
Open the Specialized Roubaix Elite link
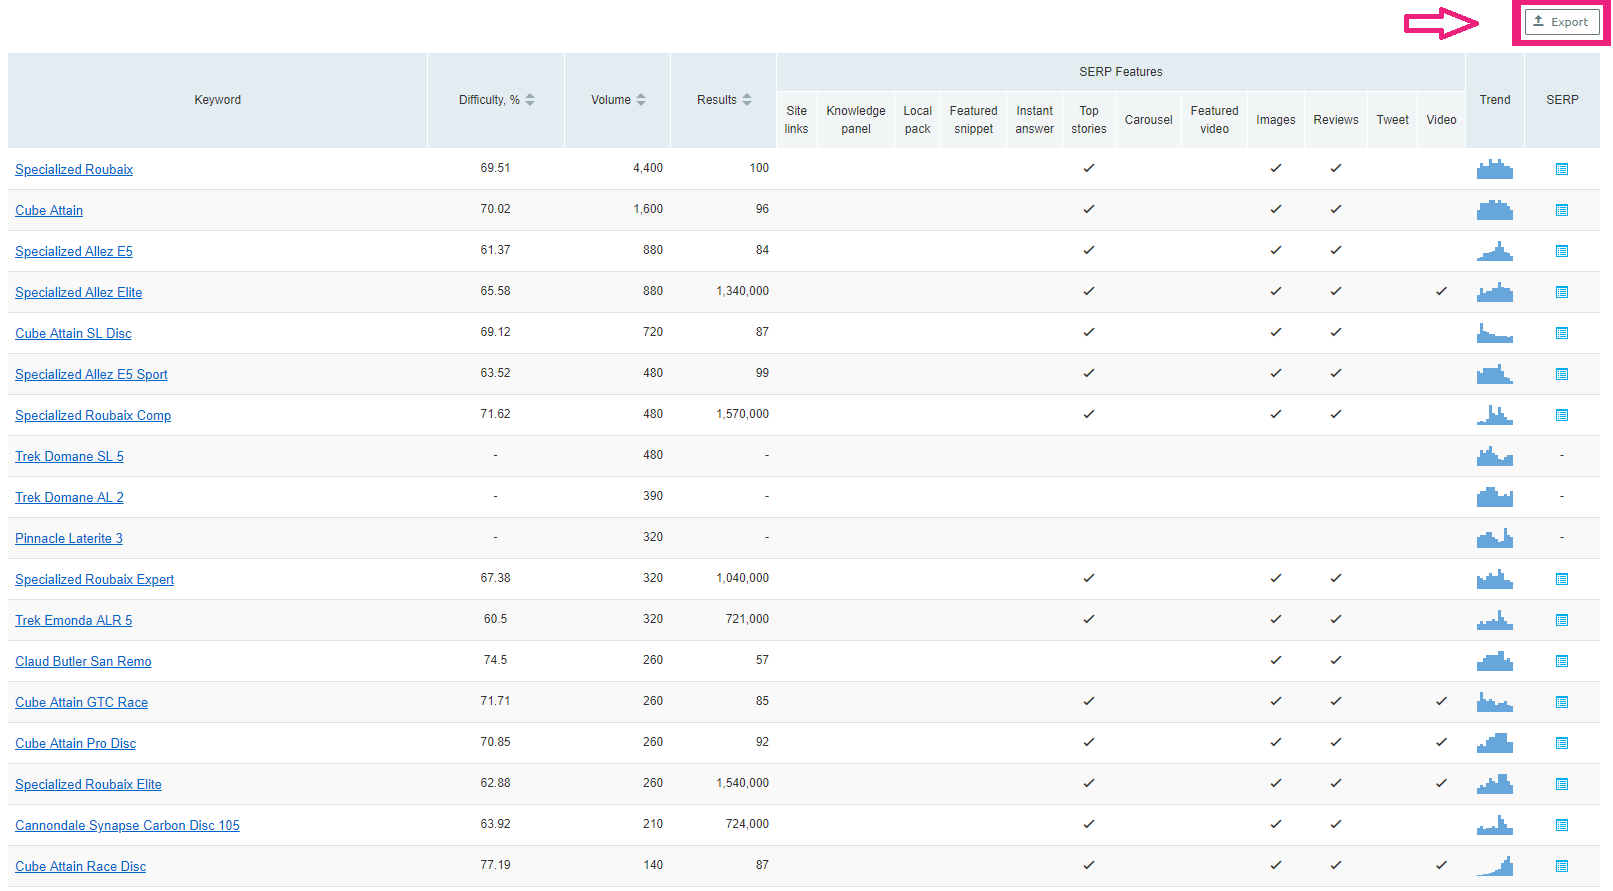point(88,785)
